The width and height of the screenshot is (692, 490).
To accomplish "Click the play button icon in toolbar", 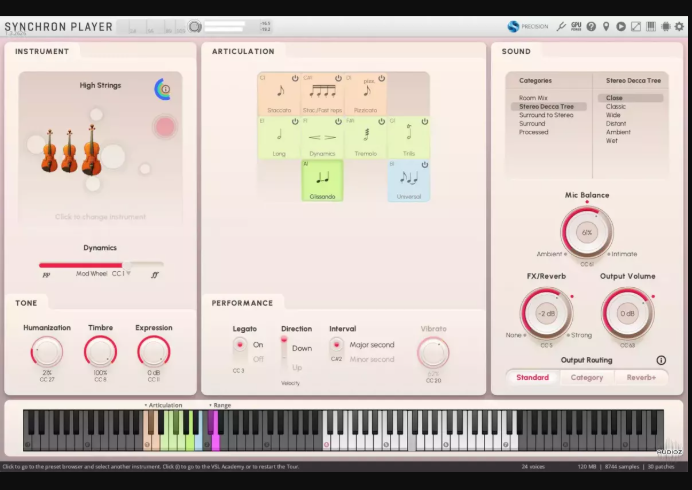I will coord(621,26).
